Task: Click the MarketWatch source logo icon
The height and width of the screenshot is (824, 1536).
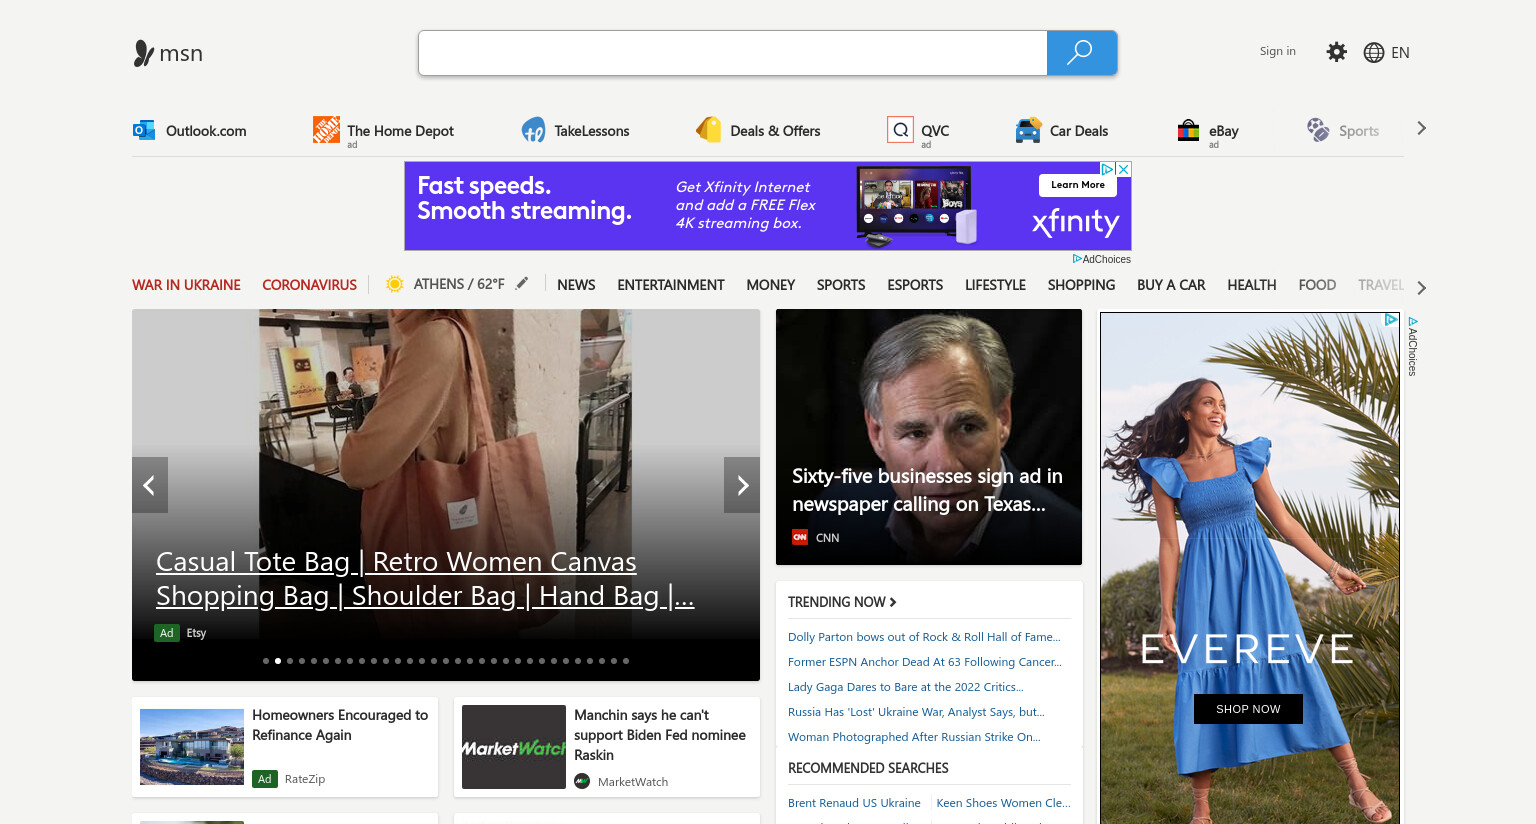Action: (582, 781)
